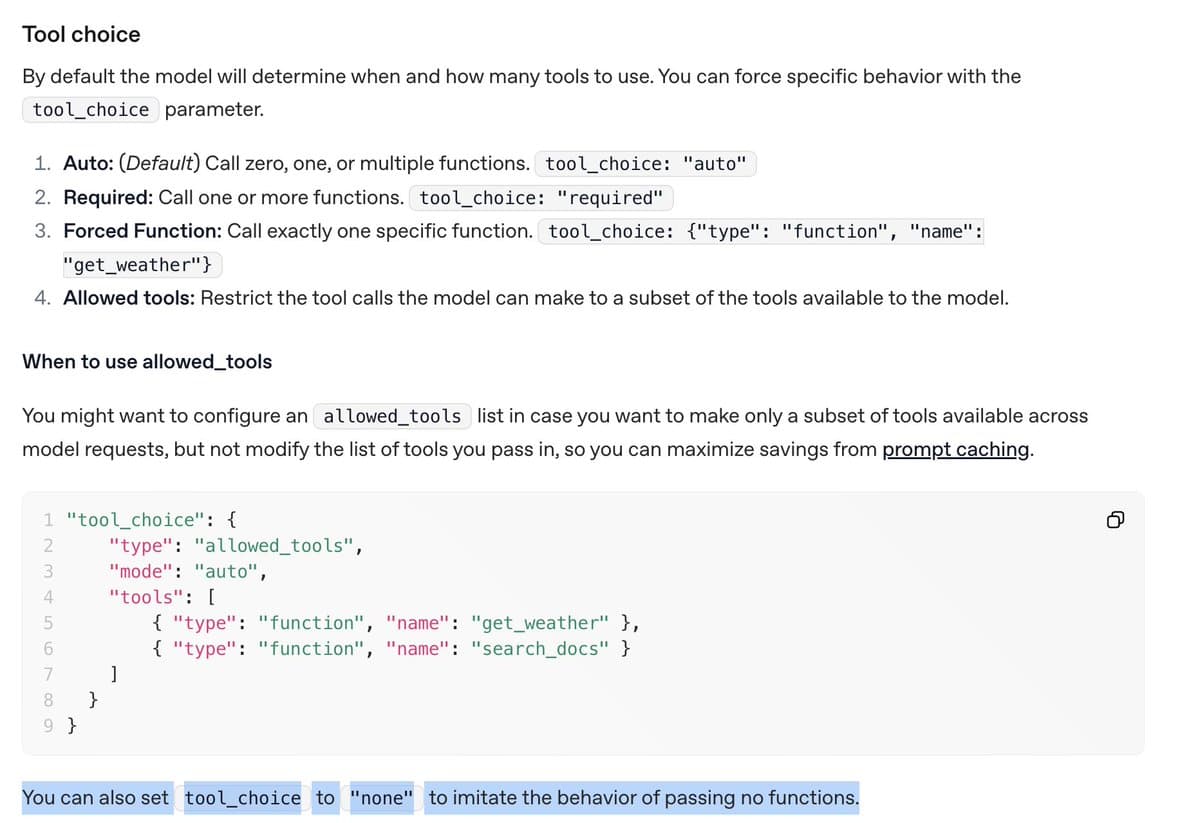This screenshot has width=1200, height=823.
Task: Click code line "tools": [
Action: pyautogui.click(x=163, y=597)
